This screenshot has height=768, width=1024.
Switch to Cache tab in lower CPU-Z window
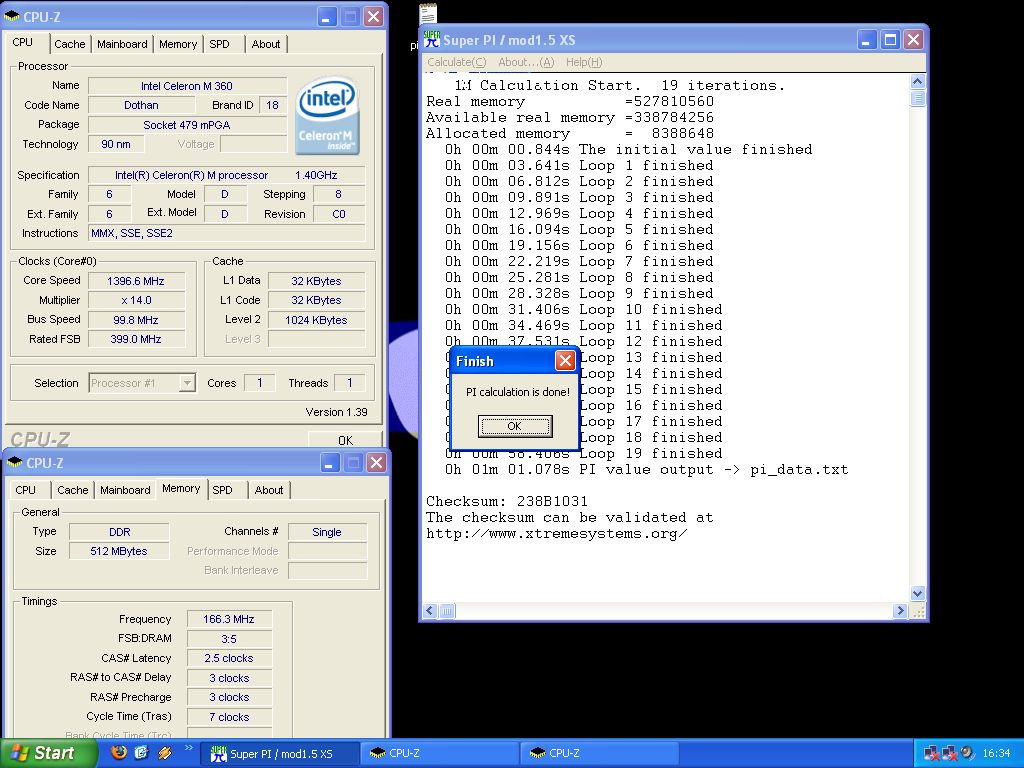pos(72,490)
